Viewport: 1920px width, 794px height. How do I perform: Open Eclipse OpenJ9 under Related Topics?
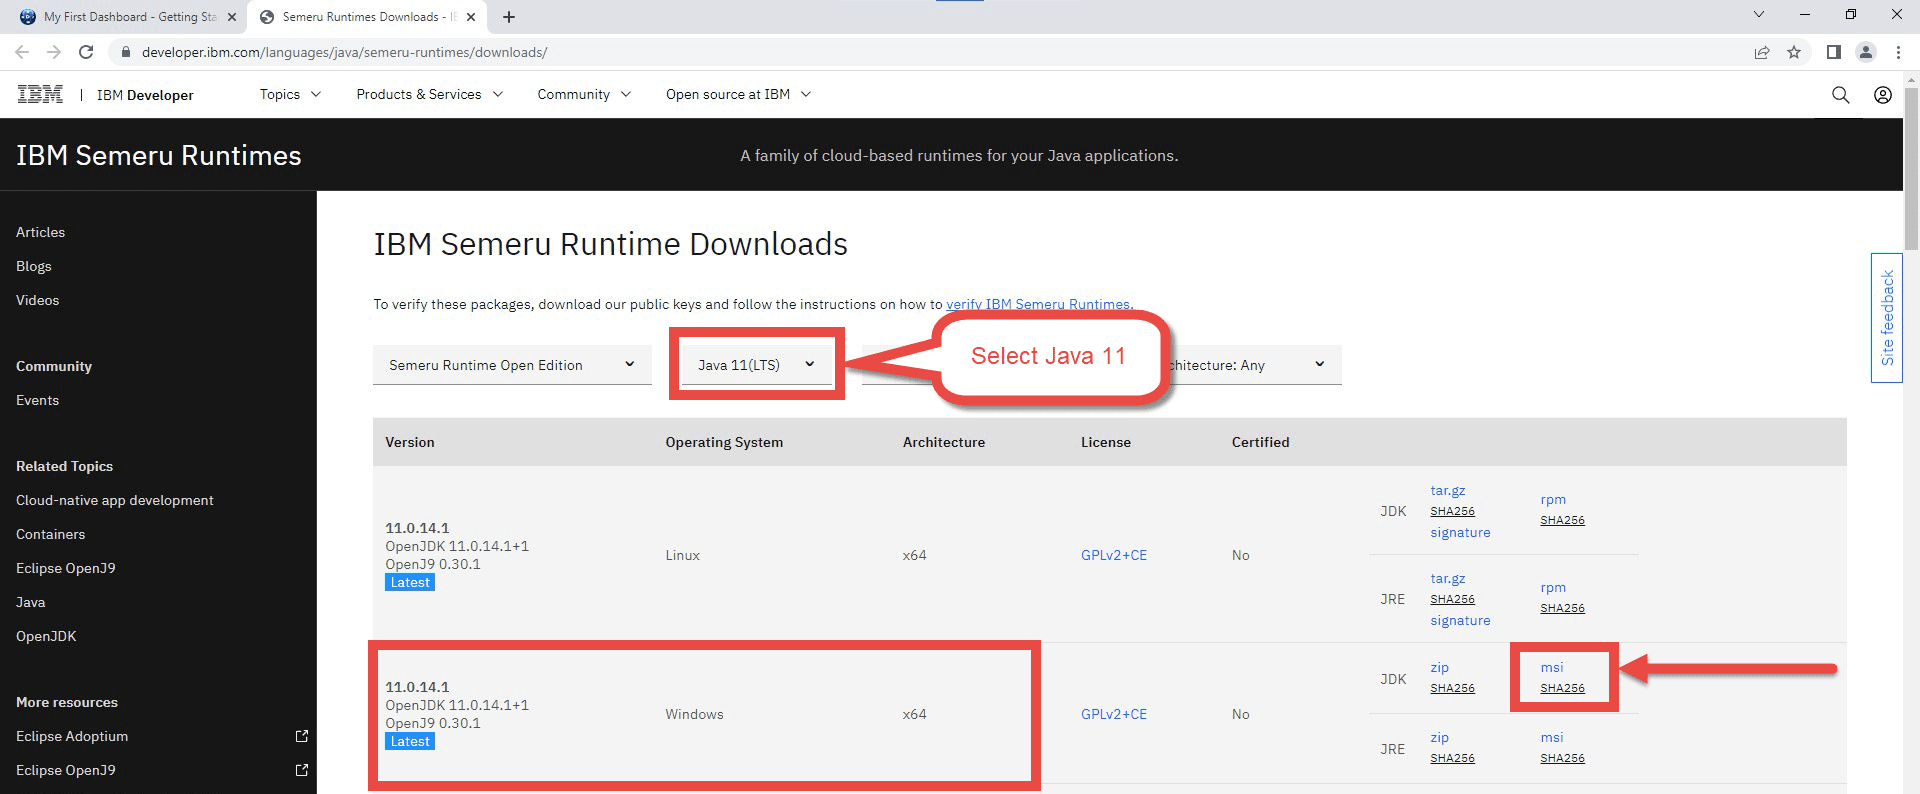click(x=66, y=568)
